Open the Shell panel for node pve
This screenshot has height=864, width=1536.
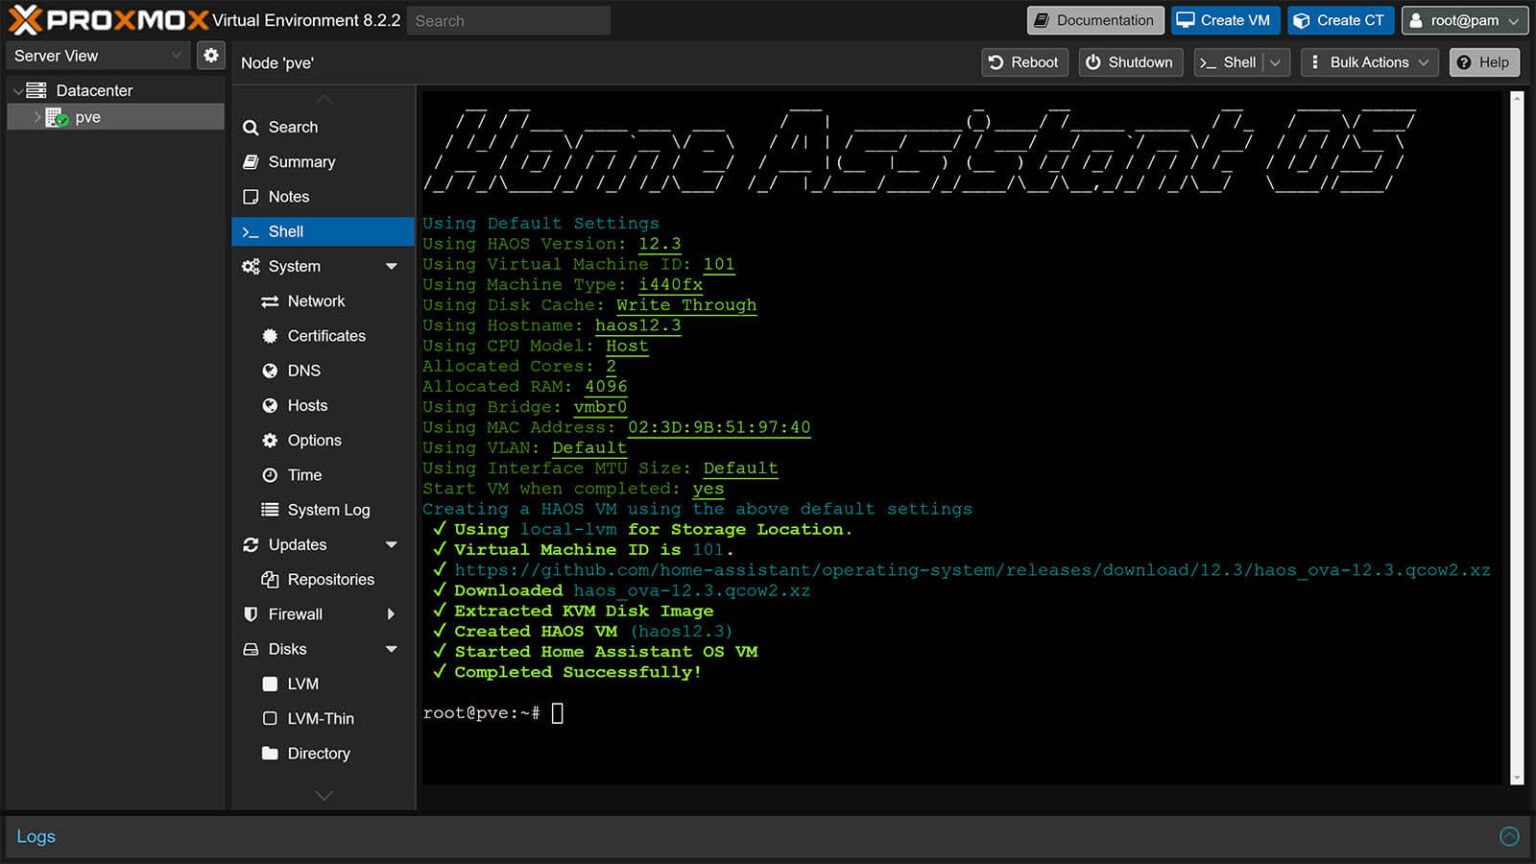click(286, 231)
